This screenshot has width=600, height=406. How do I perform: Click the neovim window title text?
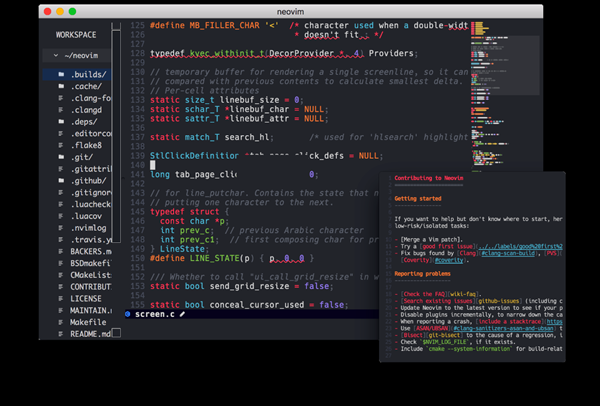point(290,12)
